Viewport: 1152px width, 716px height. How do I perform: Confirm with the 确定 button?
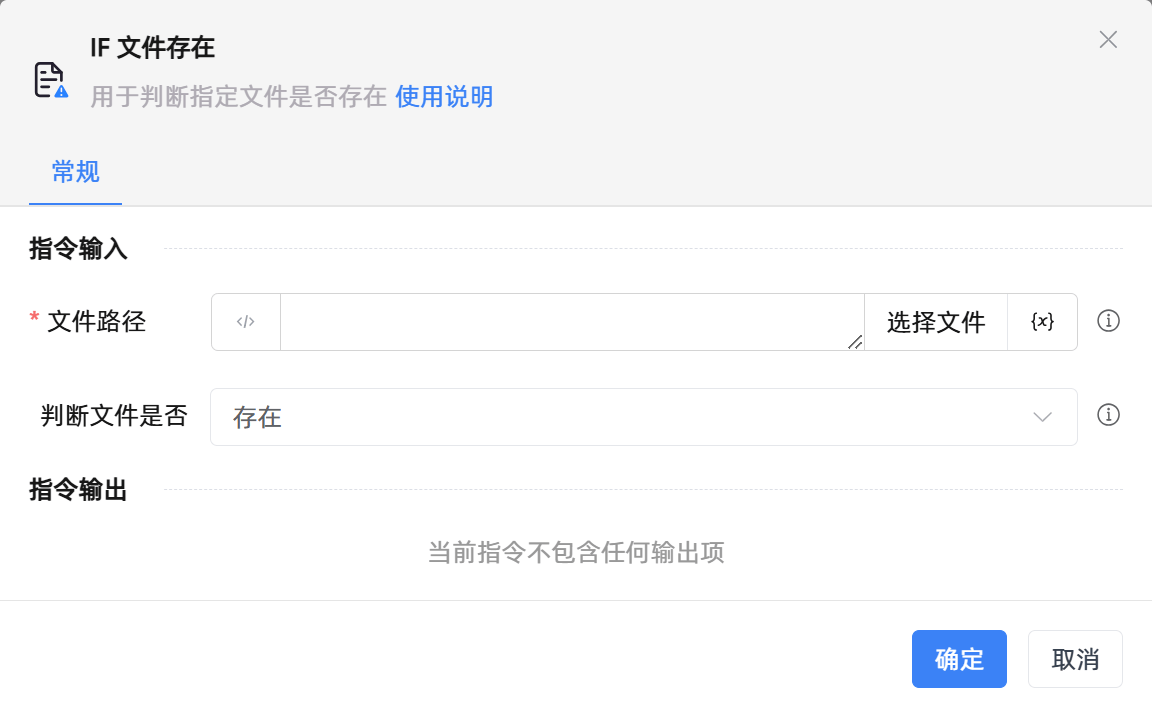click(x=959, y=659)
